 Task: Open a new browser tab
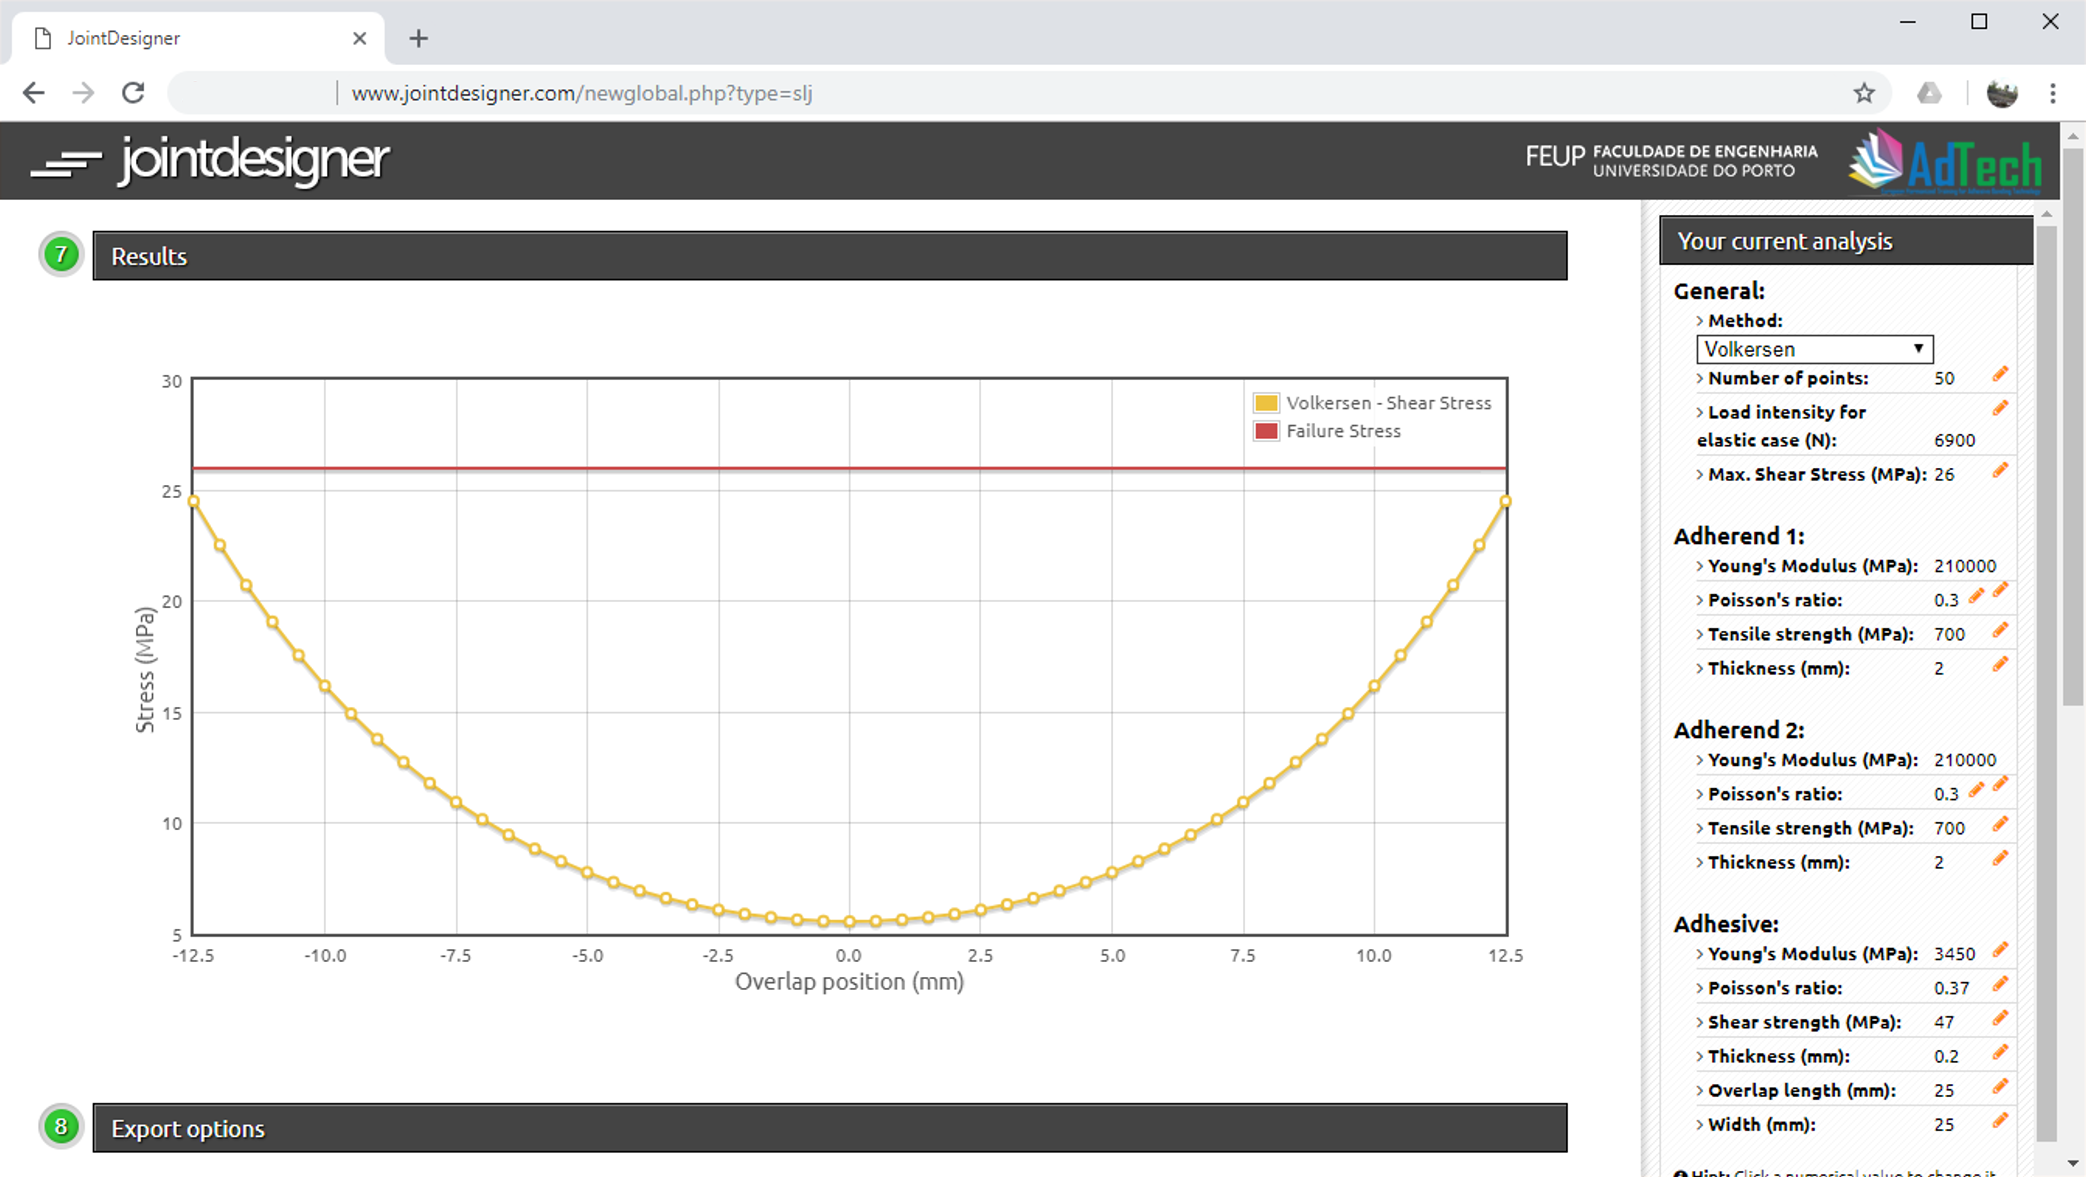(418, 38)
